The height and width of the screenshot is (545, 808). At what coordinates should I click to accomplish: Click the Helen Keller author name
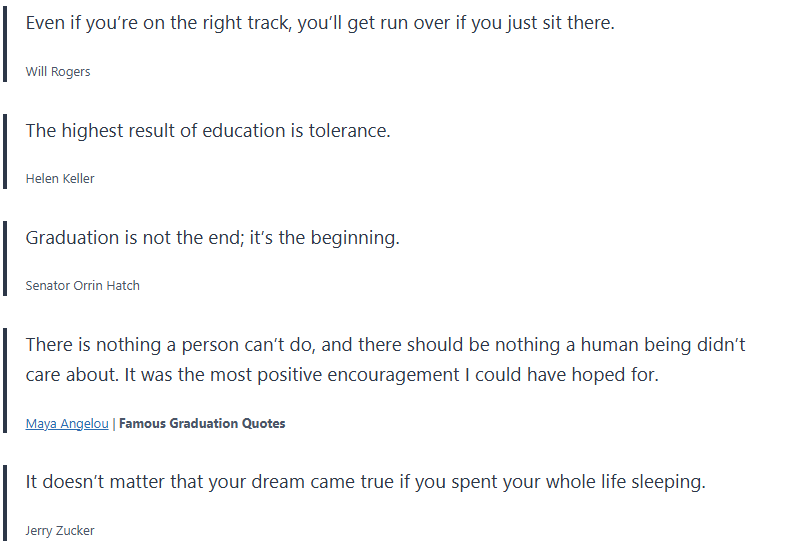tap(60, 178)
